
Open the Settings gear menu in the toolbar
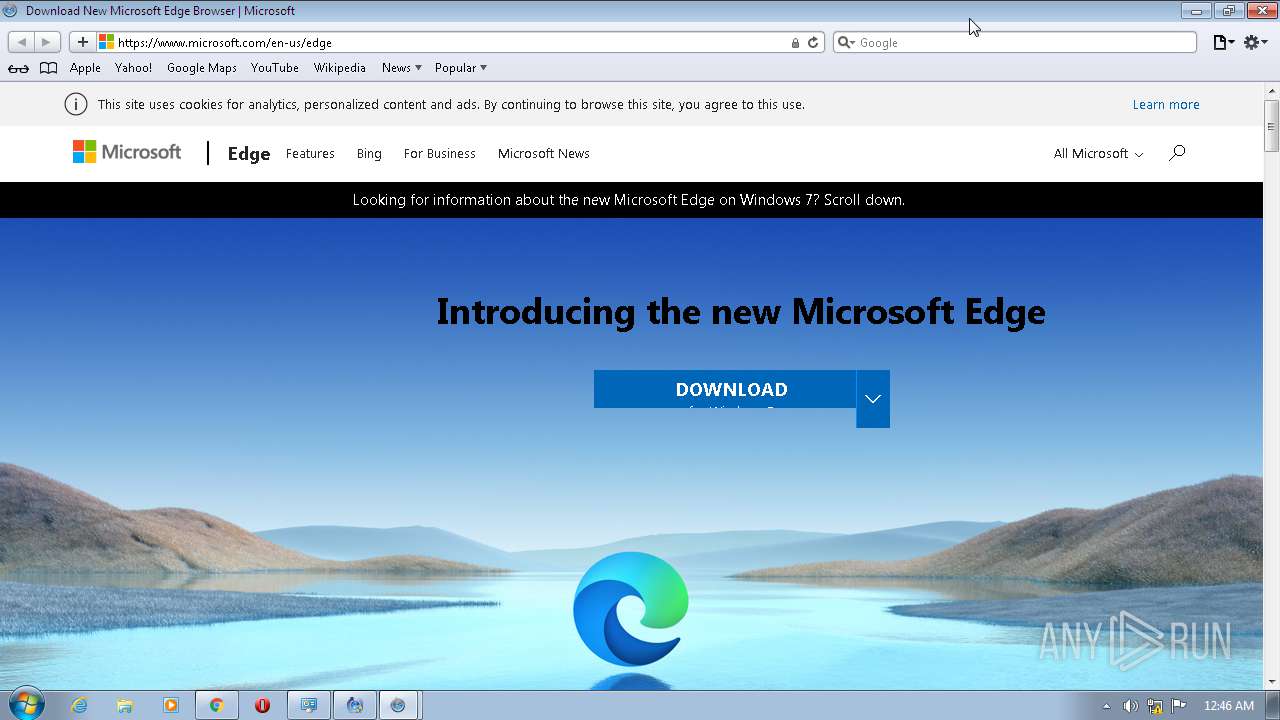point(1255,42)
